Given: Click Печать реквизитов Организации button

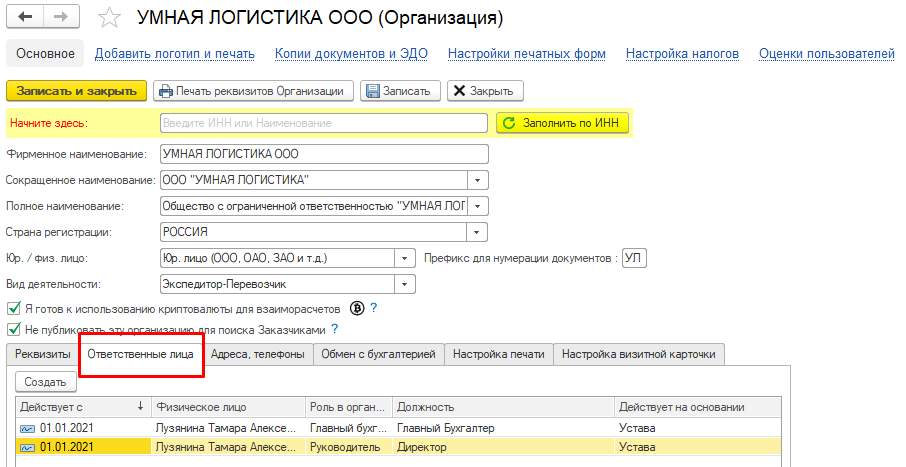Looking at the screenshot, I should click(253, 91).
